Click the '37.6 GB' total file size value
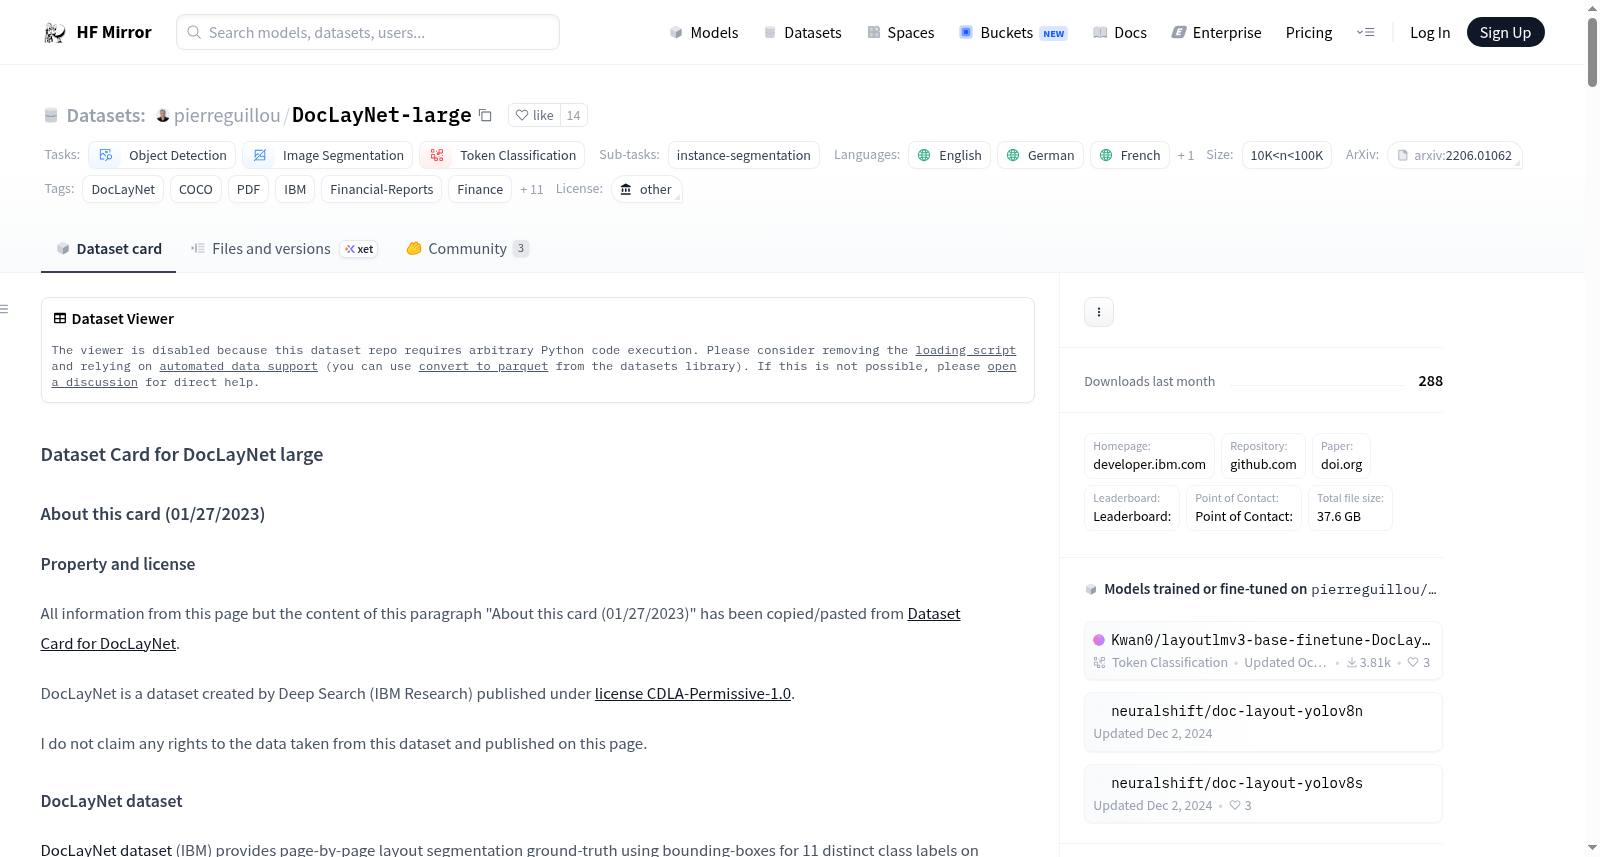 point(1339,517)
